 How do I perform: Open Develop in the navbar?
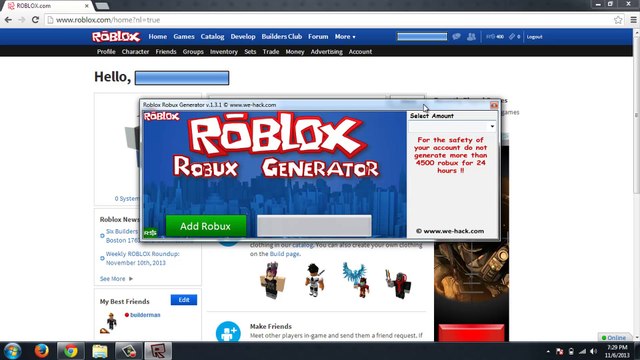point(243,37)
